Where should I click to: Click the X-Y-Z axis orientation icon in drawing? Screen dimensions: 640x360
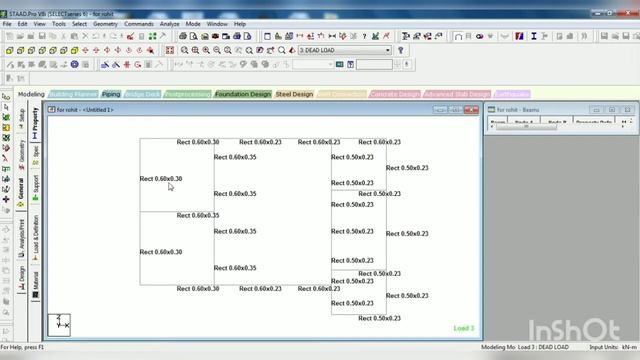(x=59, y=325)
